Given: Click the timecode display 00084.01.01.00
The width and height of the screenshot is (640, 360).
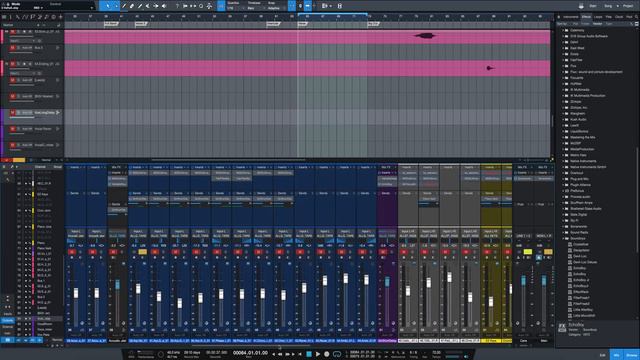Looking at the screenshot, I should [250, 353].
